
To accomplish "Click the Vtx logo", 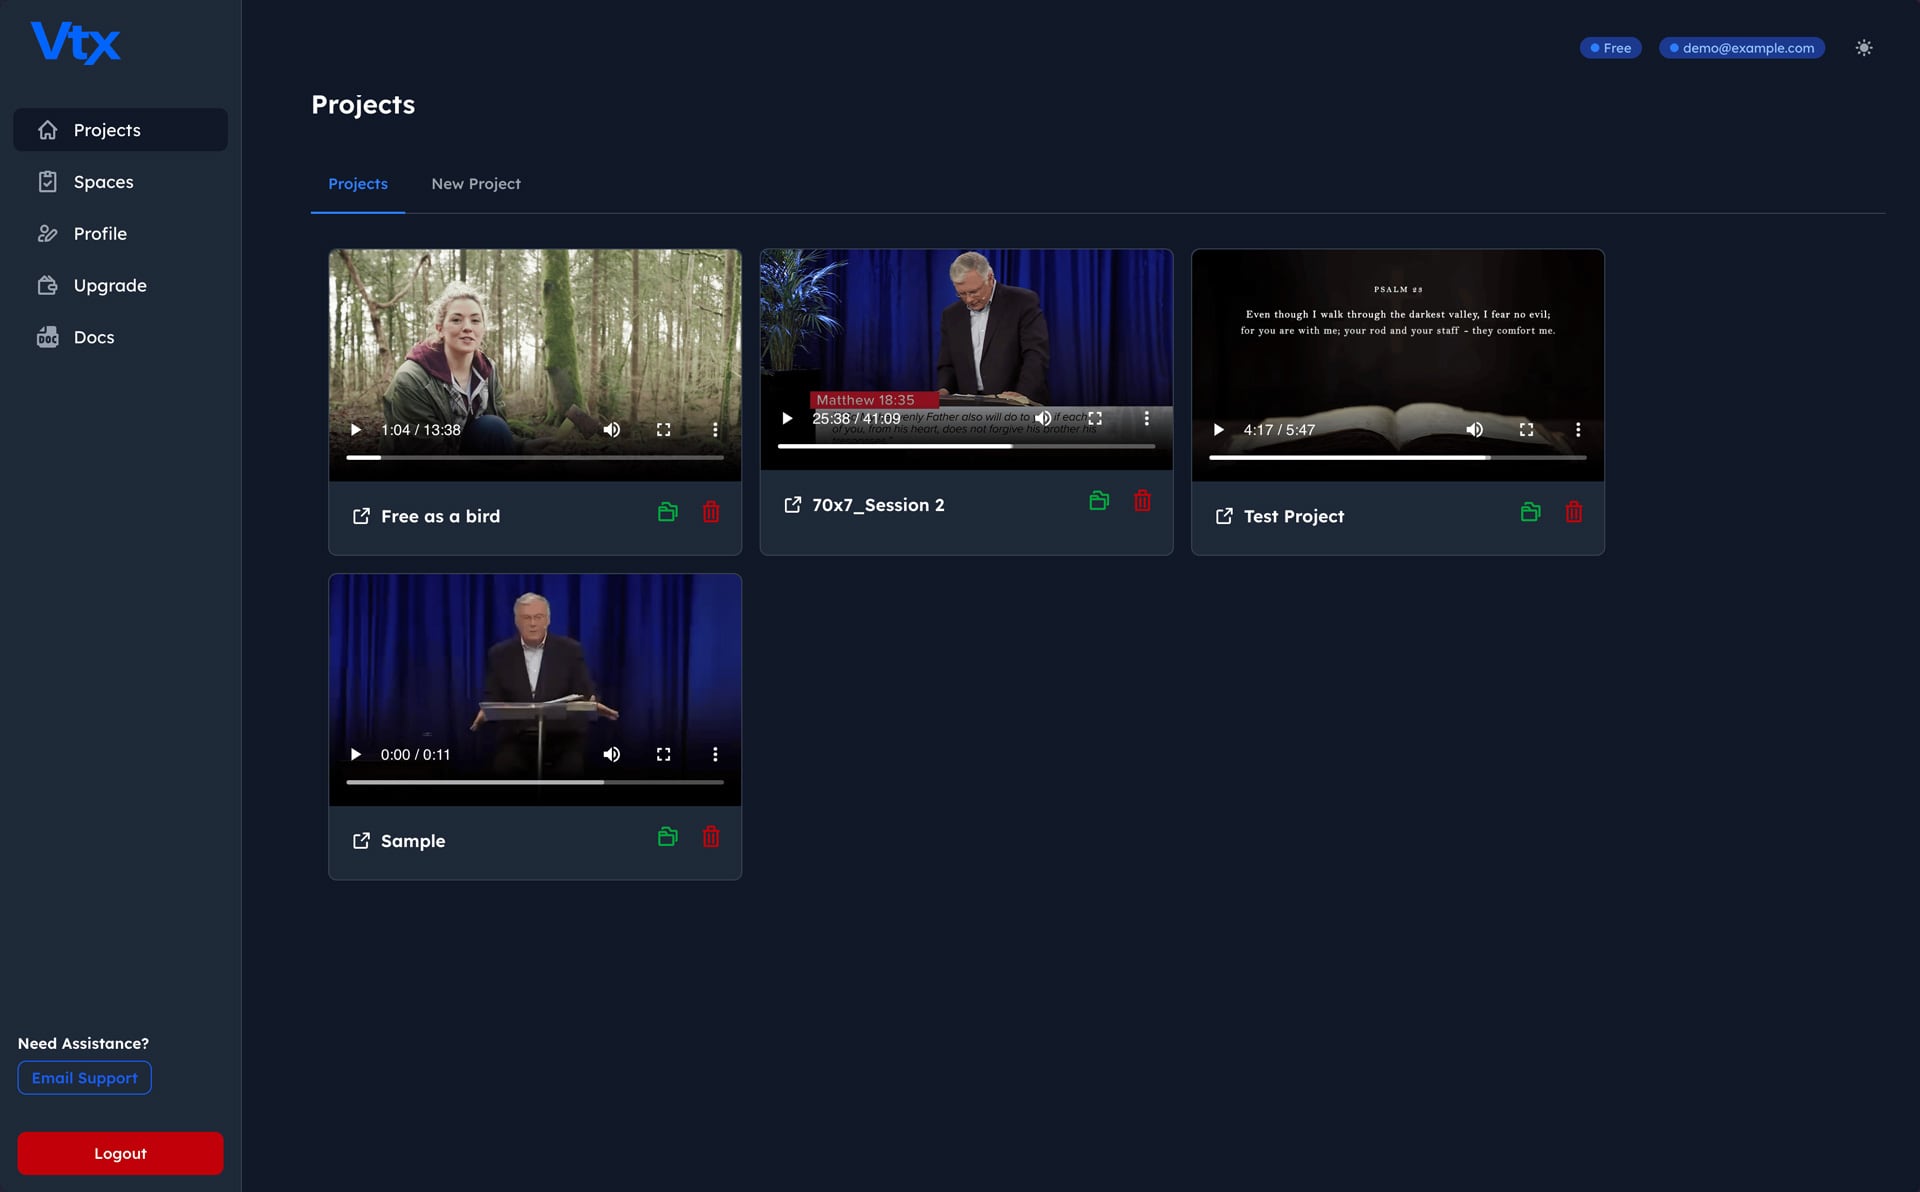I will (x=76, y=43).
